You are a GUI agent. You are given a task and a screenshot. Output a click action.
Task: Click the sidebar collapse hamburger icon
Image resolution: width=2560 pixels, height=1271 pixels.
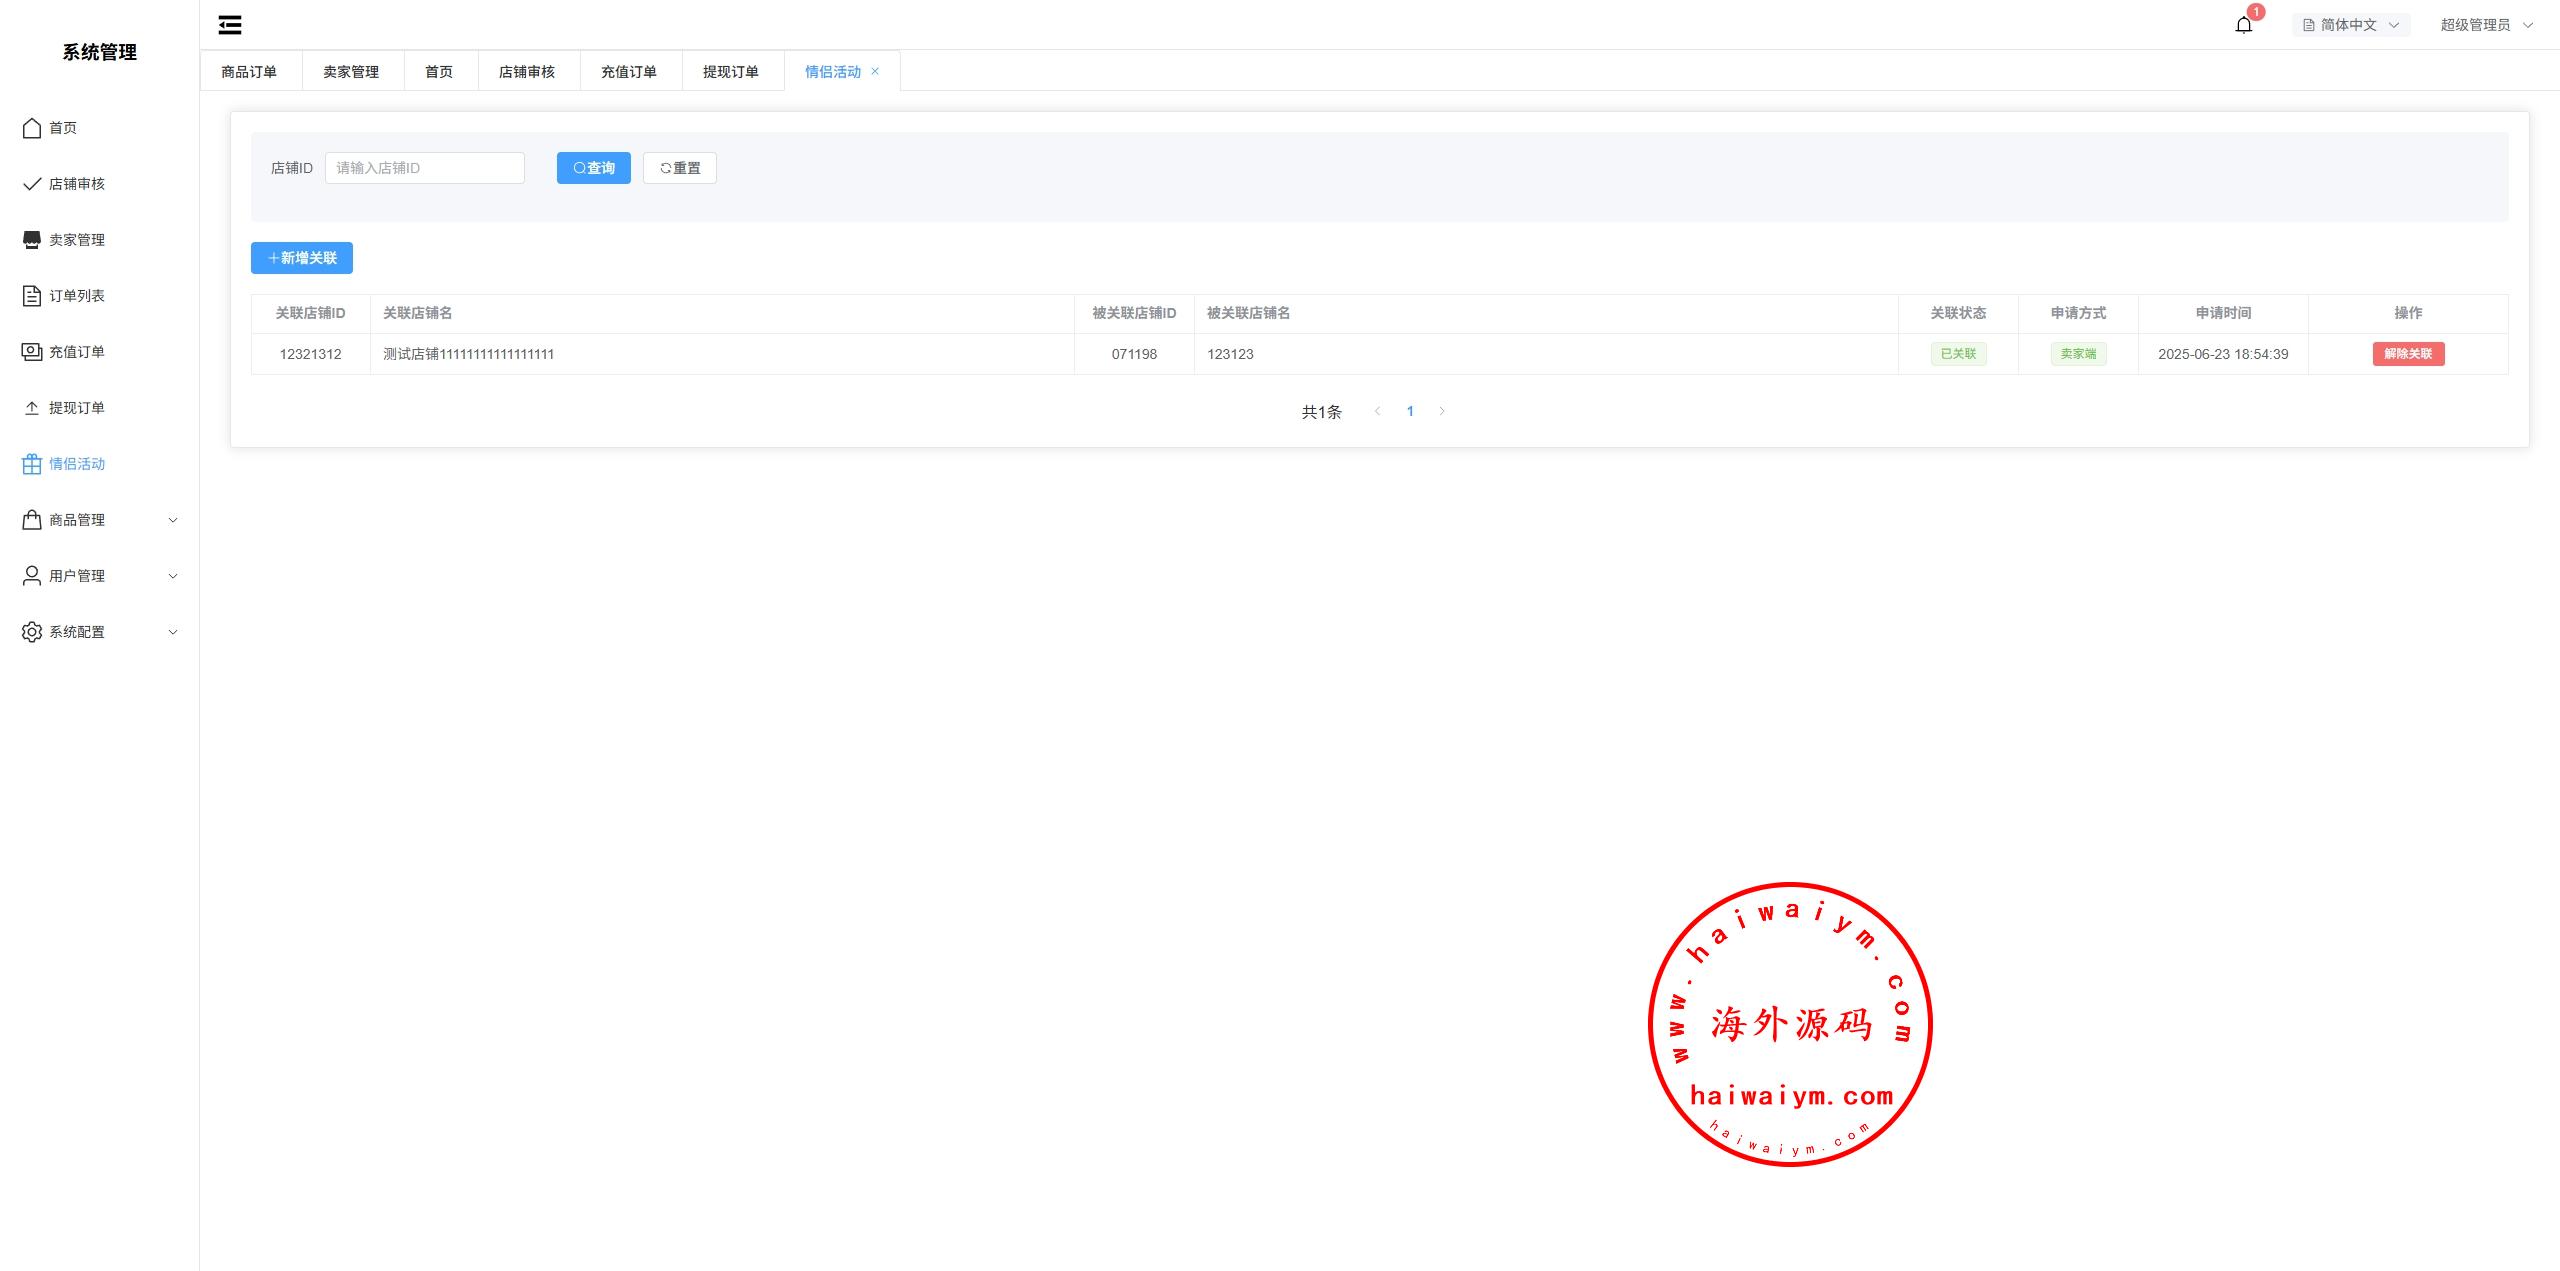pyautogui.click(x=230, y=25)
